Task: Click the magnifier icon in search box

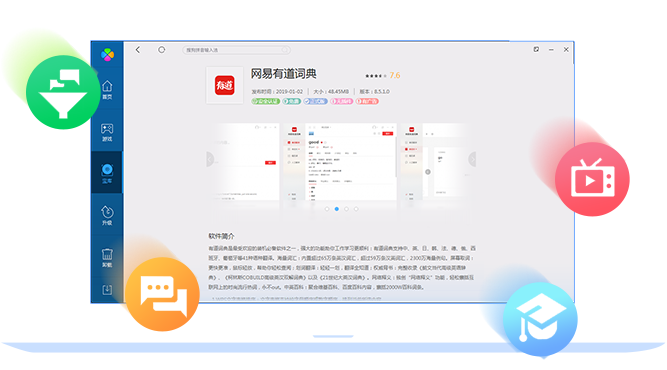Action: 285,50
